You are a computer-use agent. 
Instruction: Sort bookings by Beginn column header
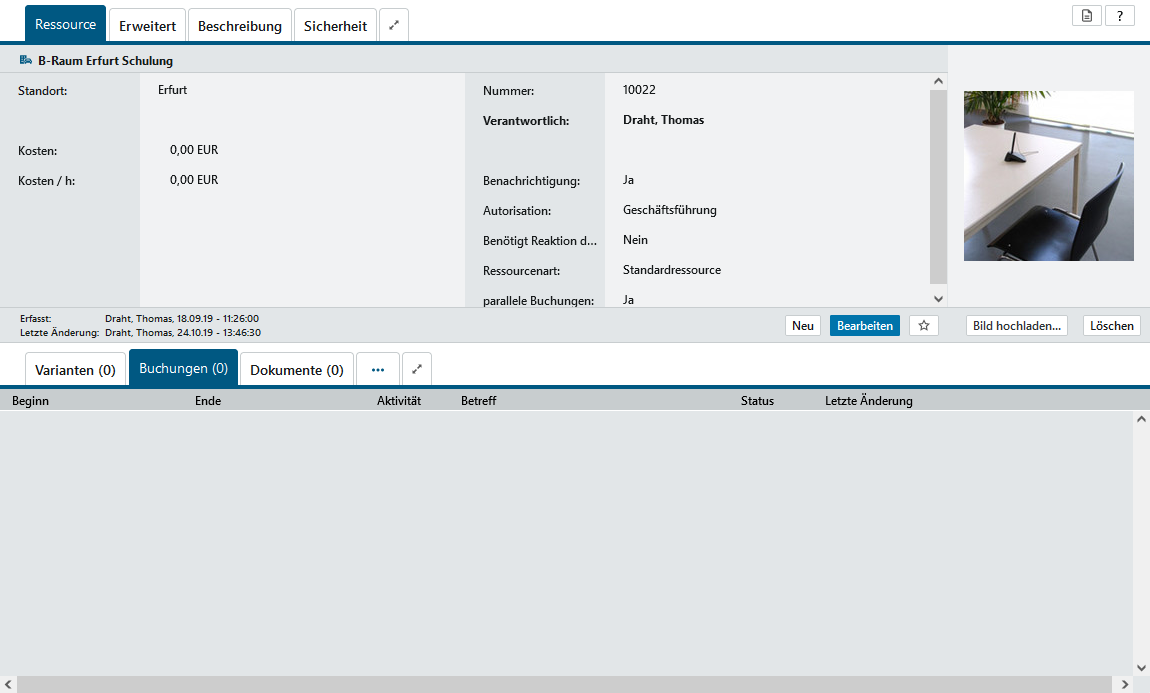click(x=30, y=401)
